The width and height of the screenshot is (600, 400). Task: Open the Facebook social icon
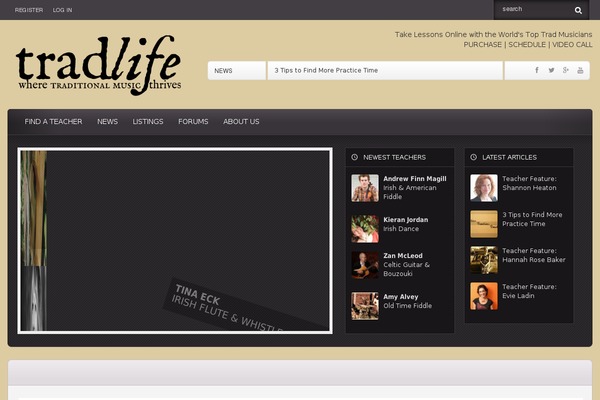[537, 70]
